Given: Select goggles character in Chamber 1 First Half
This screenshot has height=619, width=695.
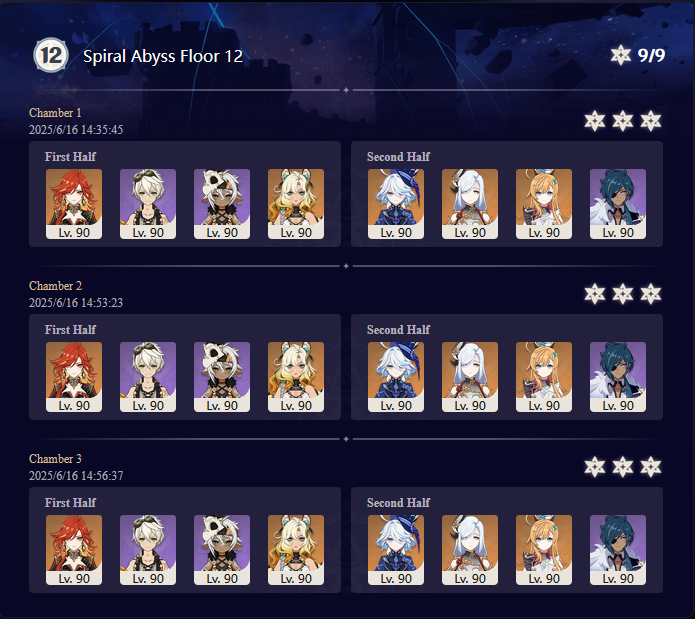Looking at the screenshot, I should pos(148,204).
